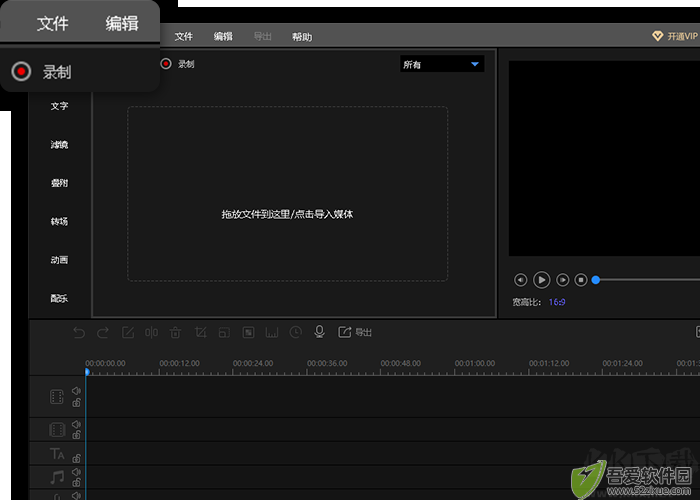Play the preview video
This screenshot has height=500, width=700.
click(x=542, y=280)
